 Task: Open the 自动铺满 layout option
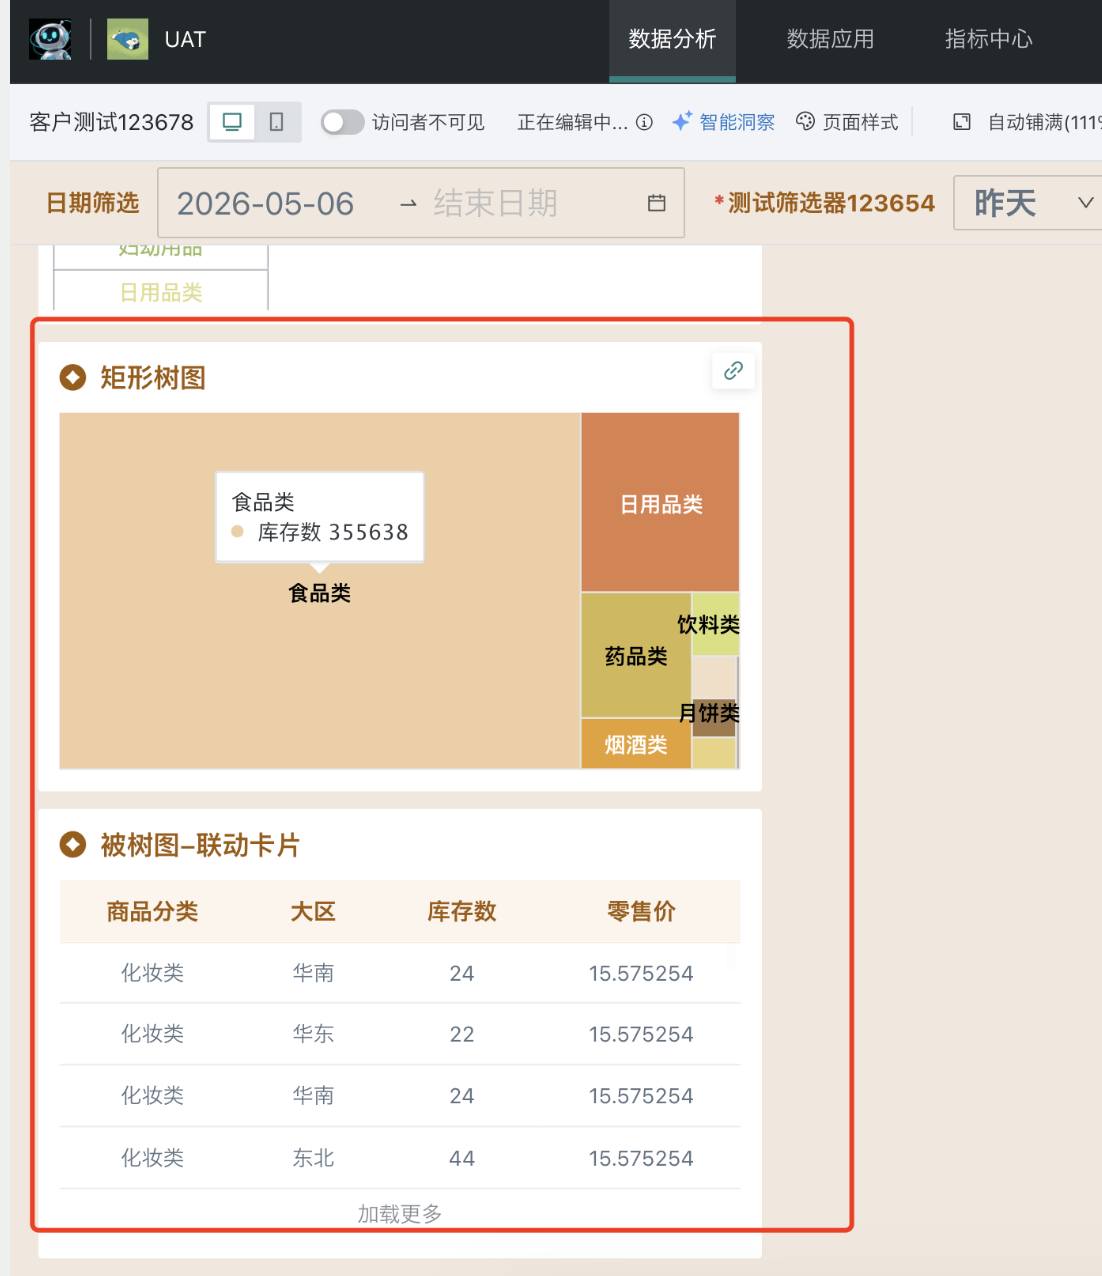coord(1044,122)
